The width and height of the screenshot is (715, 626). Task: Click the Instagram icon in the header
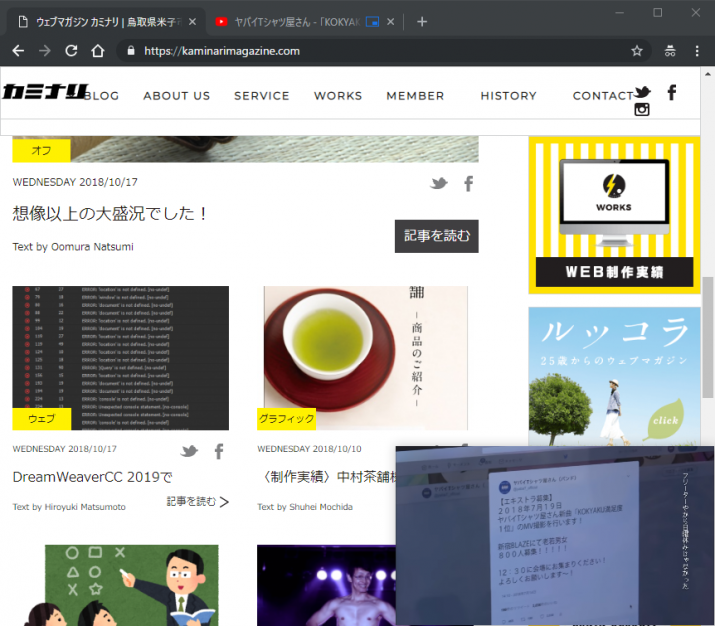click(x=642, y=110)
